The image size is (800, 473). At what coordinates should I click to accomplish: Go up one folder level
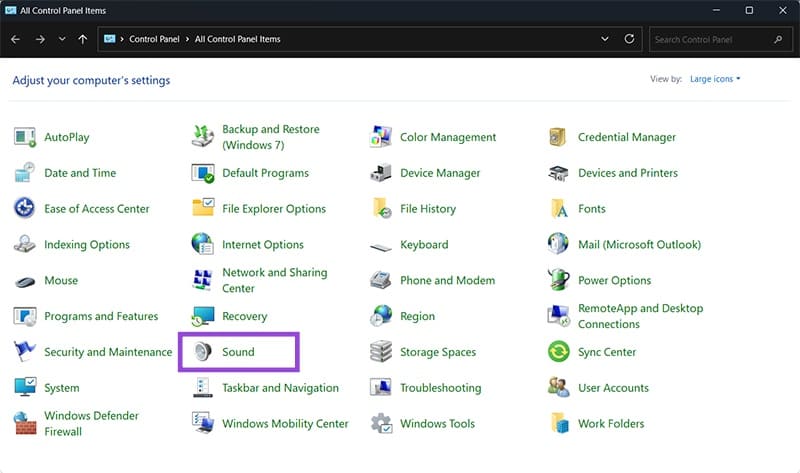tap(82, 39)
